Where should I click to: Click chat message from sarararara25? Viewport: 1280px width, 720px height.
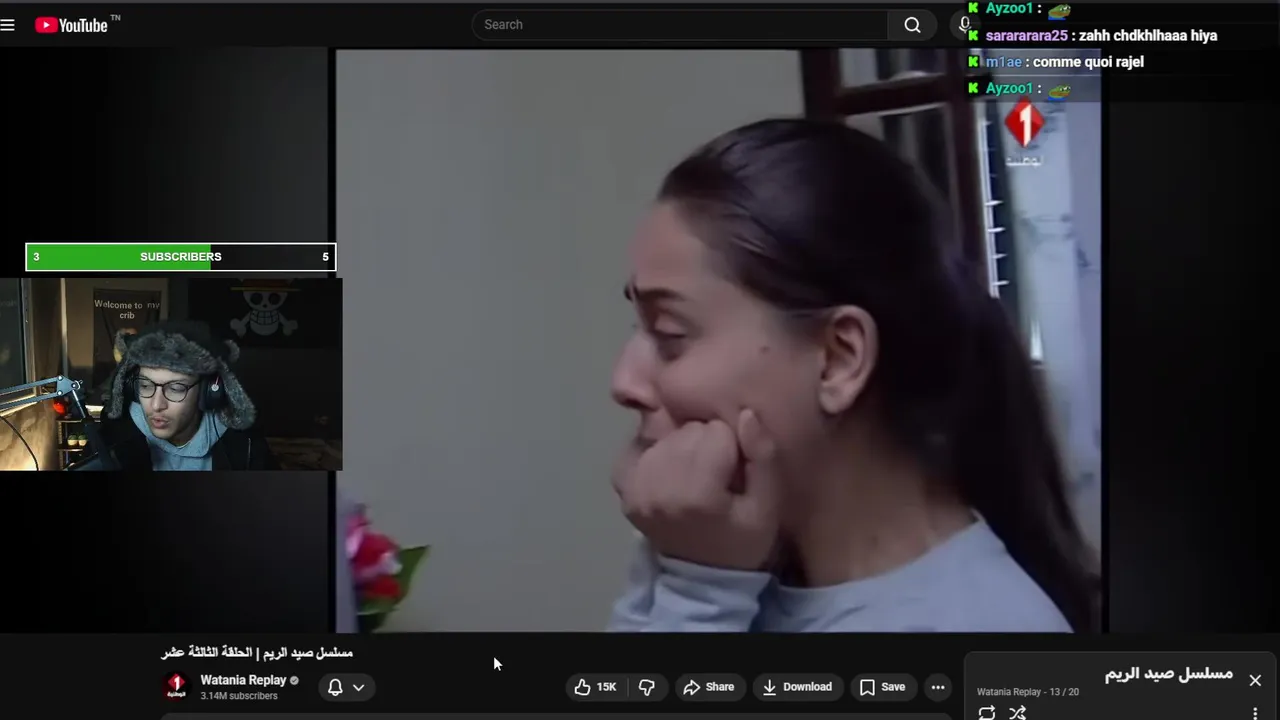1093,36
